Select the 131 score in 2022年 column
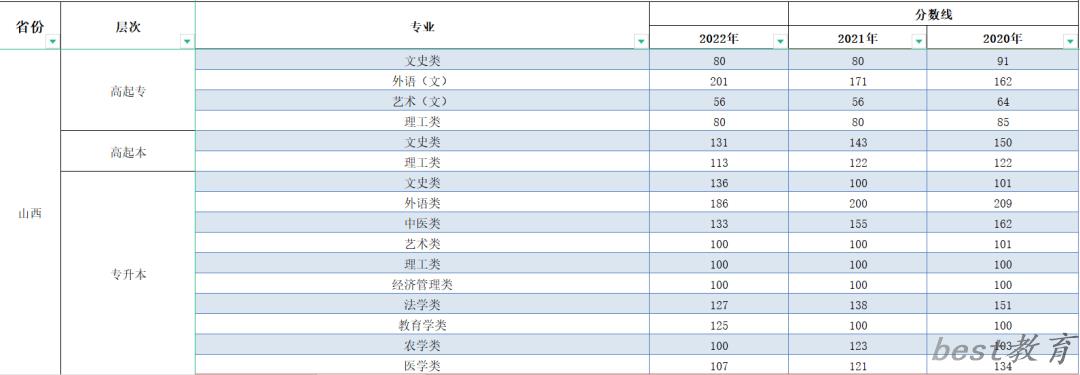Image resolution: width=1080 pixels, height=375 pixels. pos(719,142)
